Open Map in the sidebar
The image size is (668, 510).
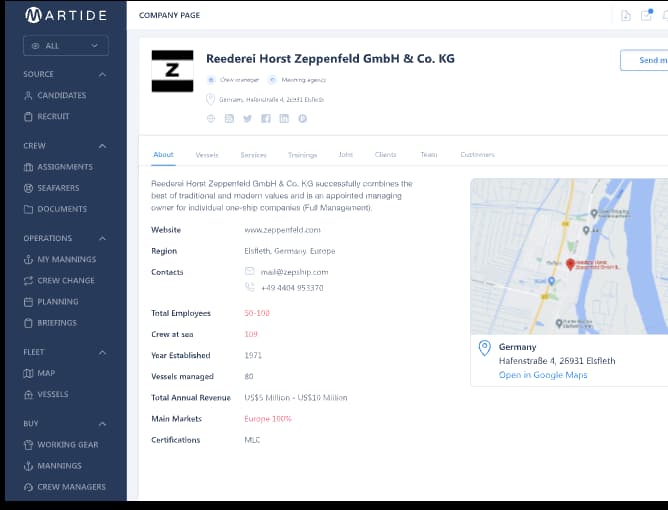pyautogui.click(x=46, y=373)
